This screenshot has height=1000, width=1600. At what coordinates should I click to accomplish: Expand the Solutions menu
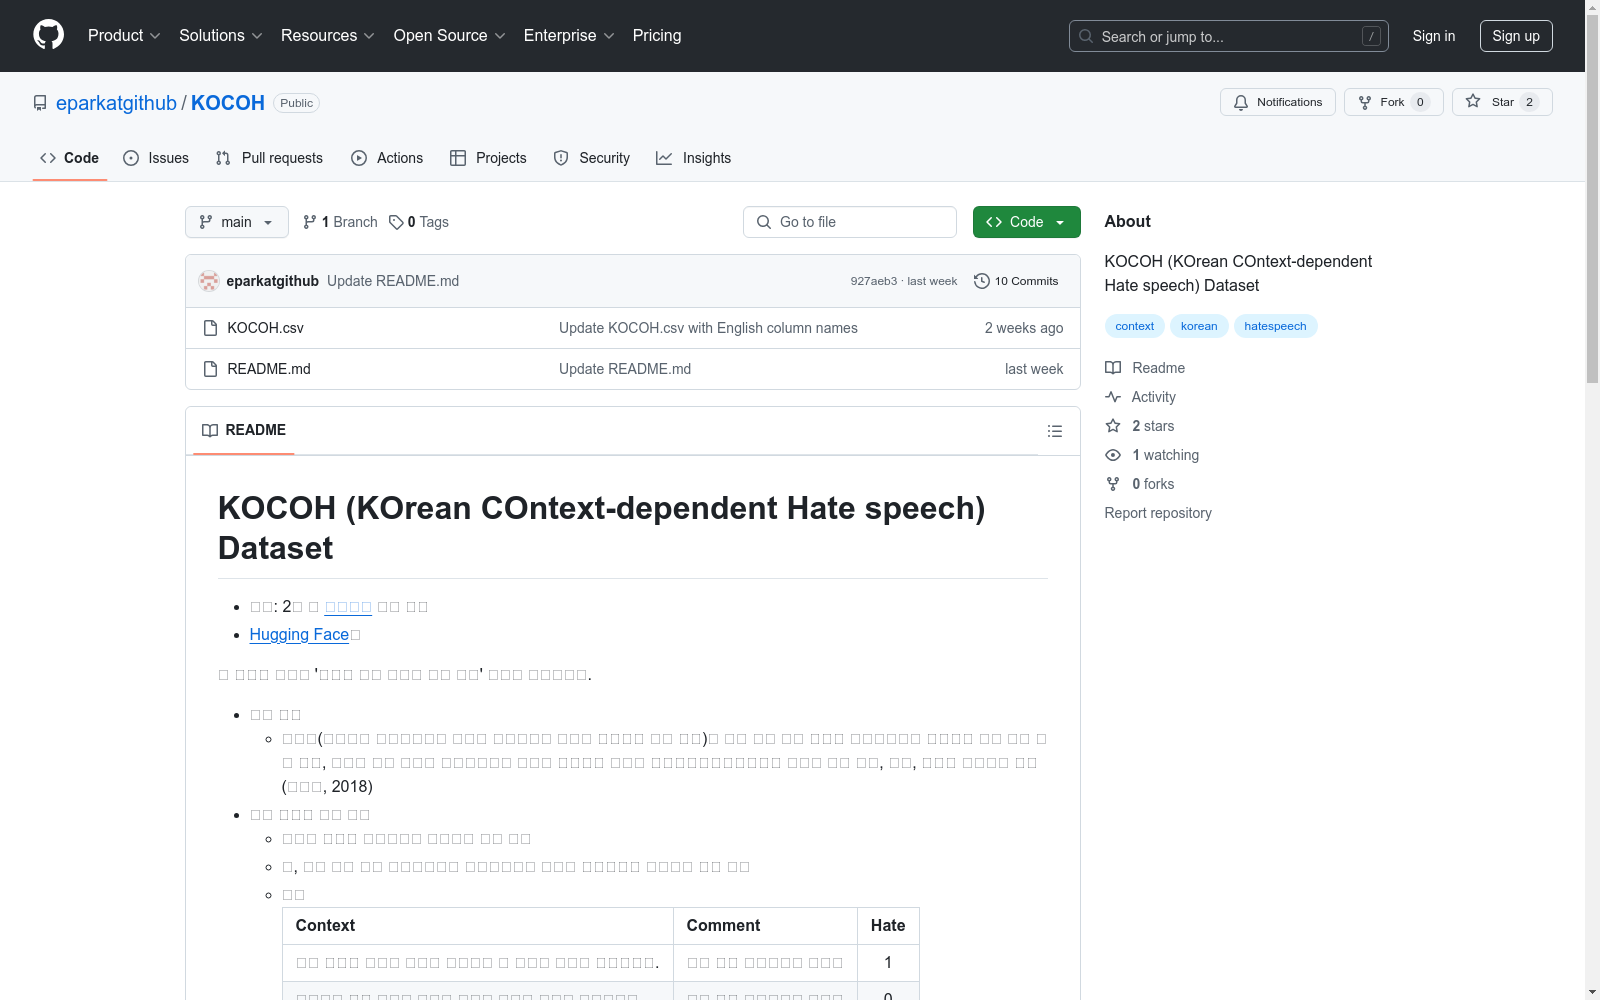pos(221,36)
